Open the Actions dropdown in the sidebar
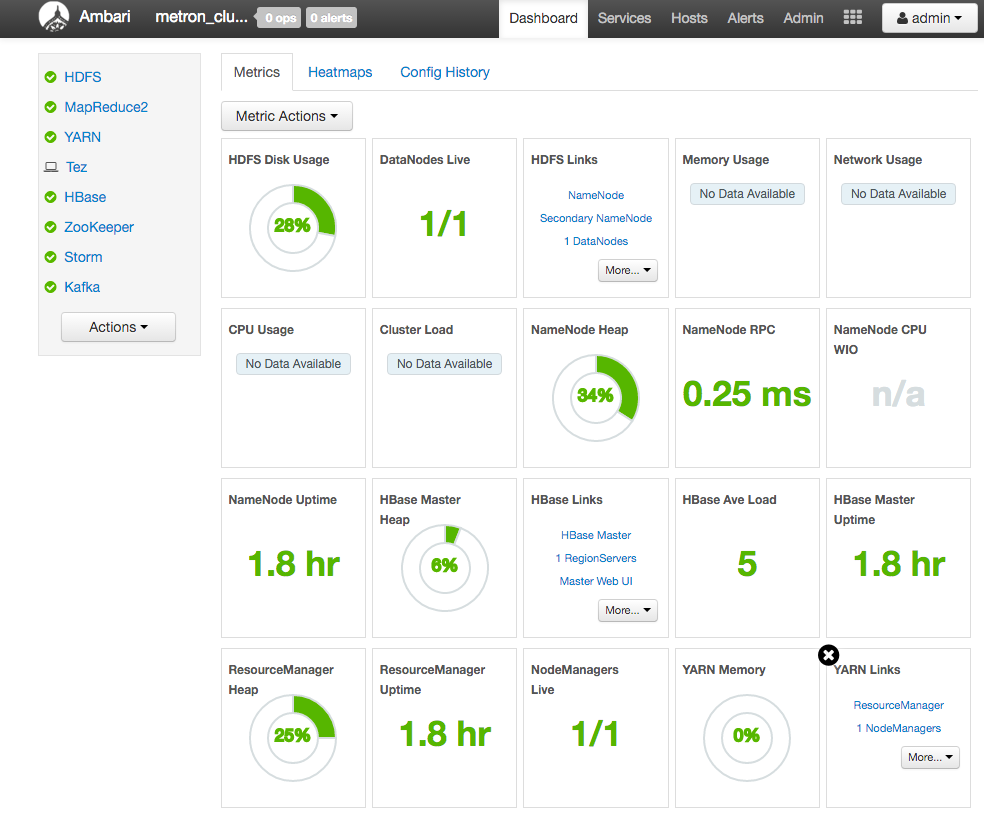 click(118, 327)
